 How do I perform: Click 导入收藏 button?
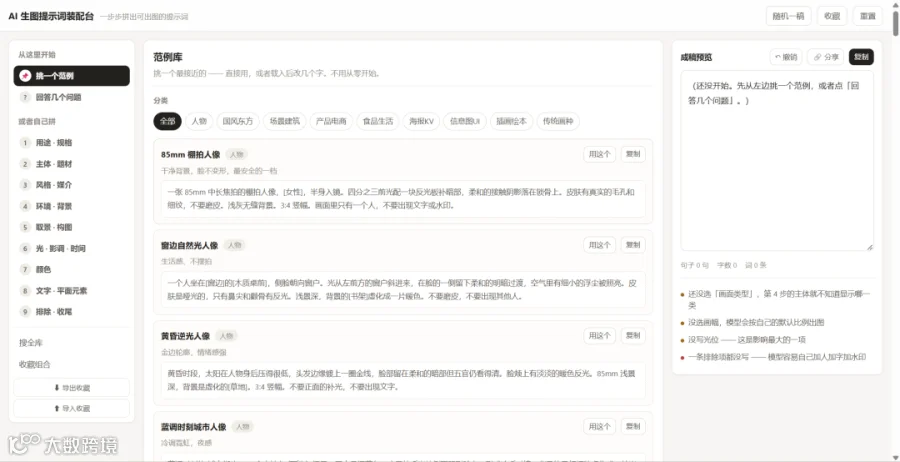(72, 409)
